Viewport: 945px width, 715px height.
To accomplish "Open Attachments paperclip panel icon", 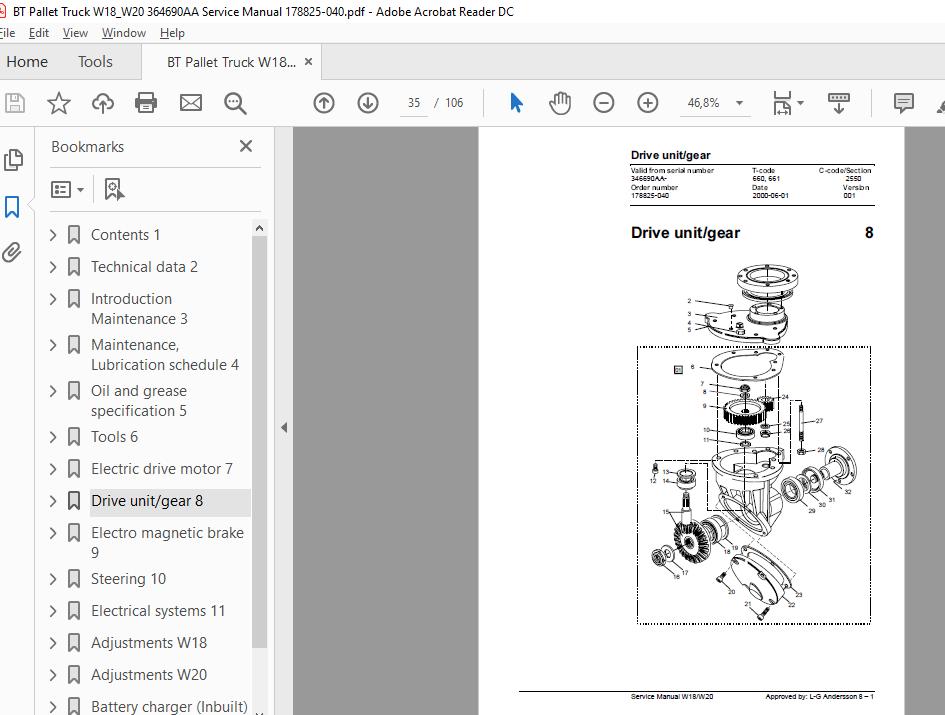I will [x=12, y=252].
